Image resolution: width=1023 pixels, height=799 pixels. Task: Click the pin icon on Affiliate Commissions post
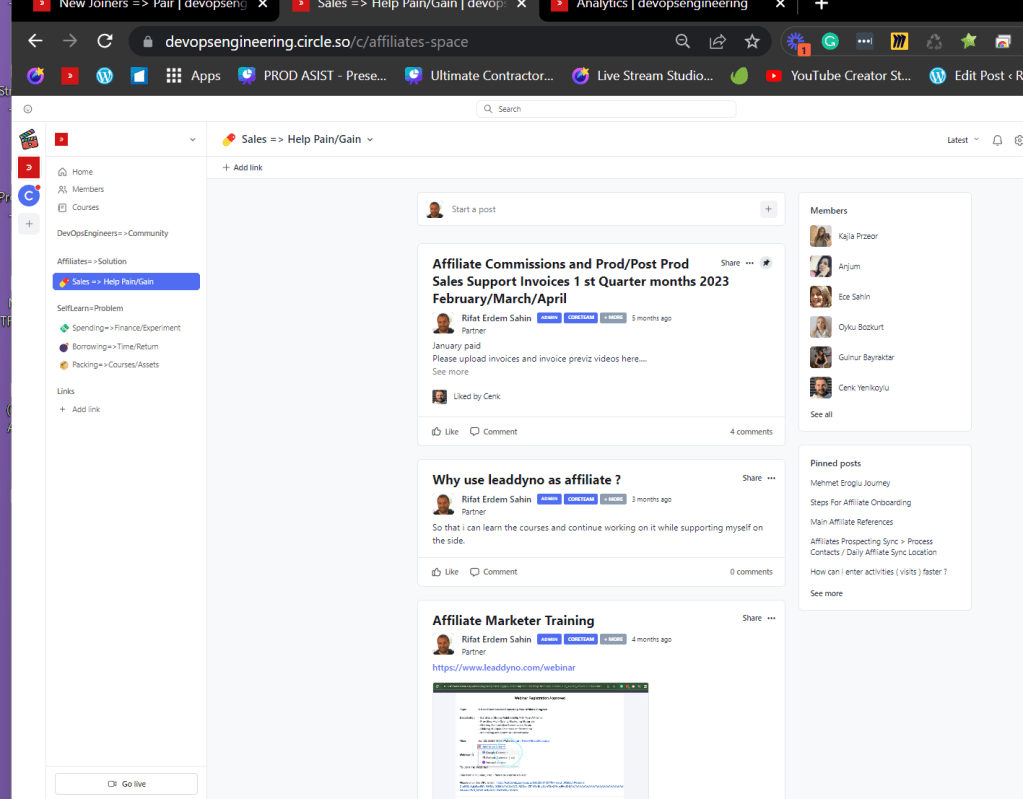coord(767,263)
